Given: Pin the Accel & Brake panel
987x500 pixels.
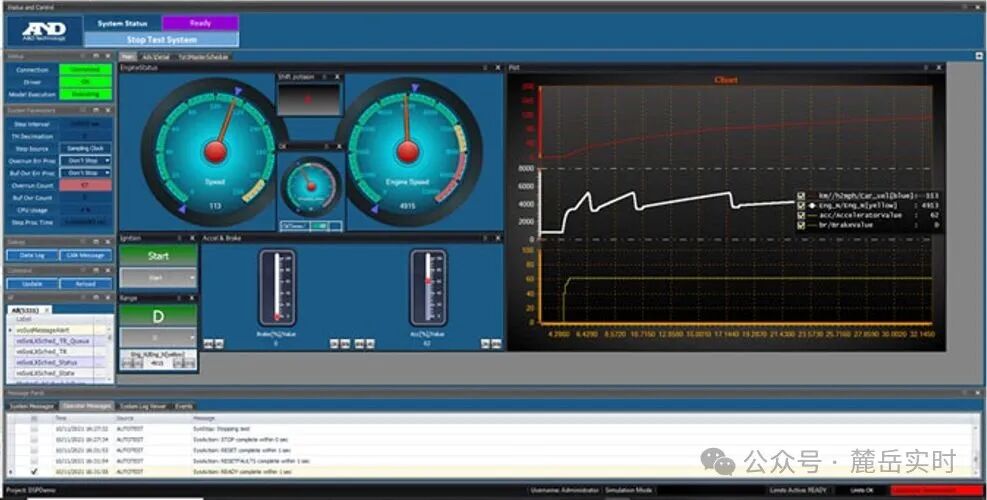Looking at the screenshot, I should (485, 239).
